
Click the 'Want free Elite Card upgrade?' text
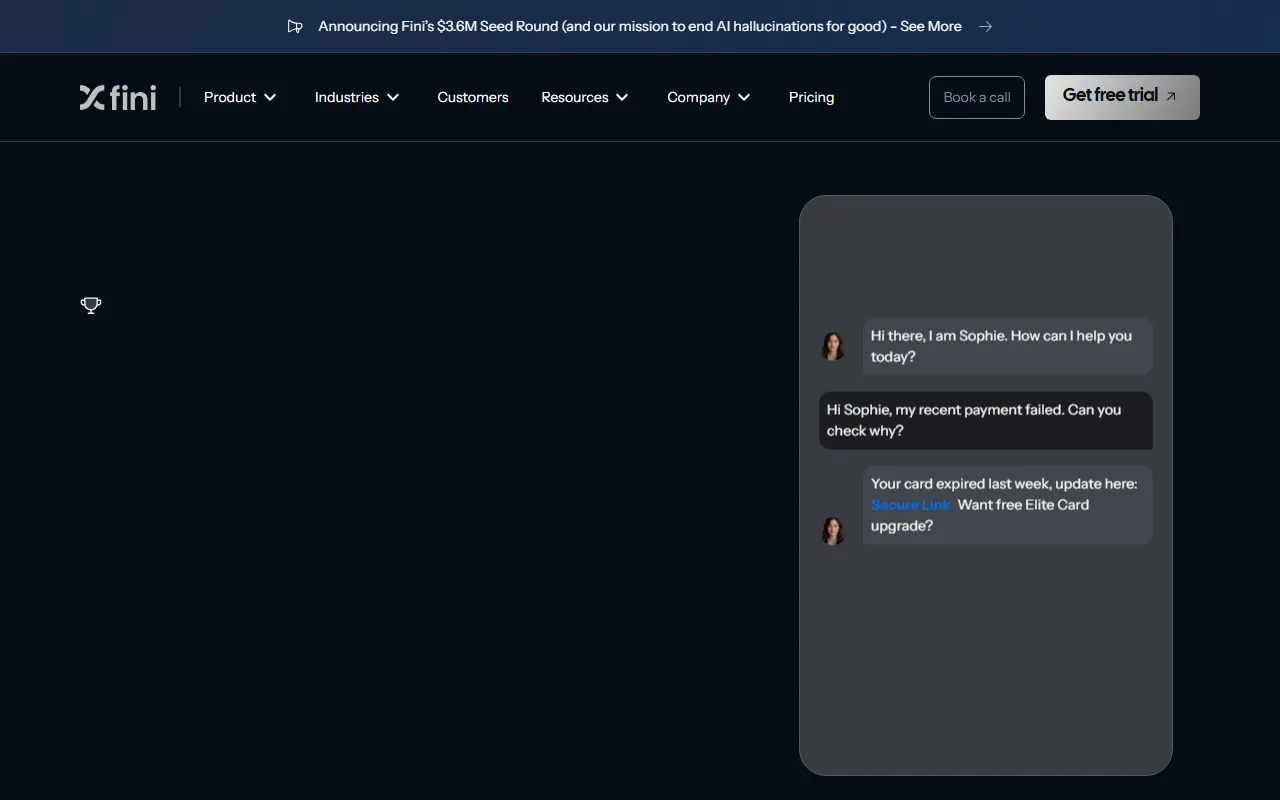[1023, 505]
